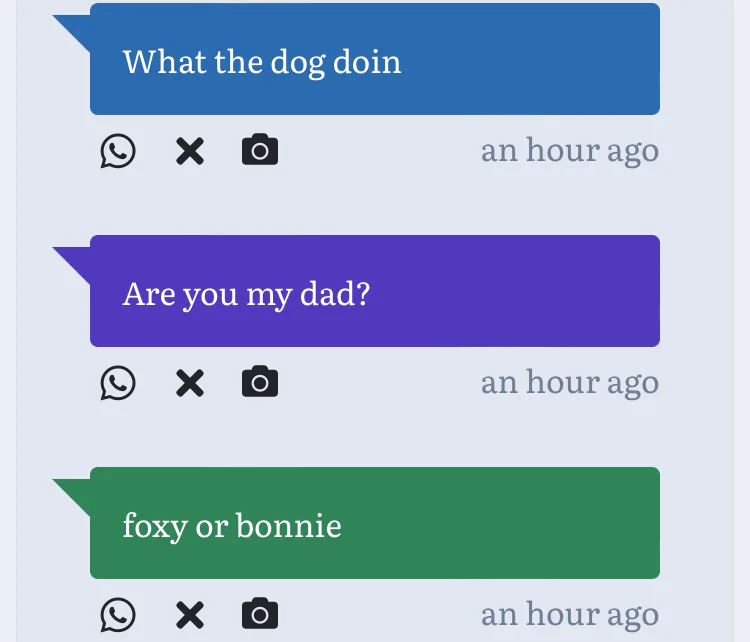Click camera icon under 'foxy or bonnie'

point(260,613)
